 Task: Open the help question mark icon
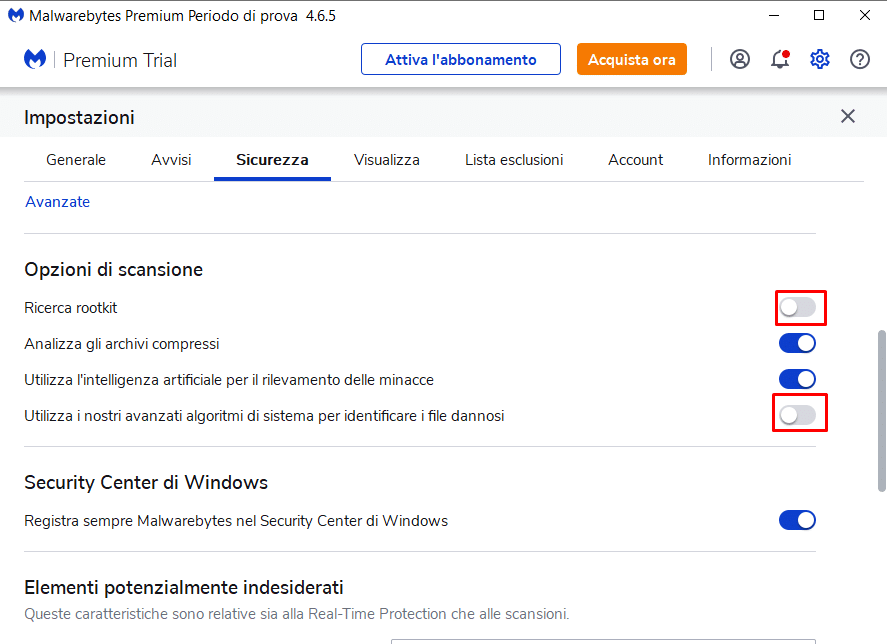860,59
